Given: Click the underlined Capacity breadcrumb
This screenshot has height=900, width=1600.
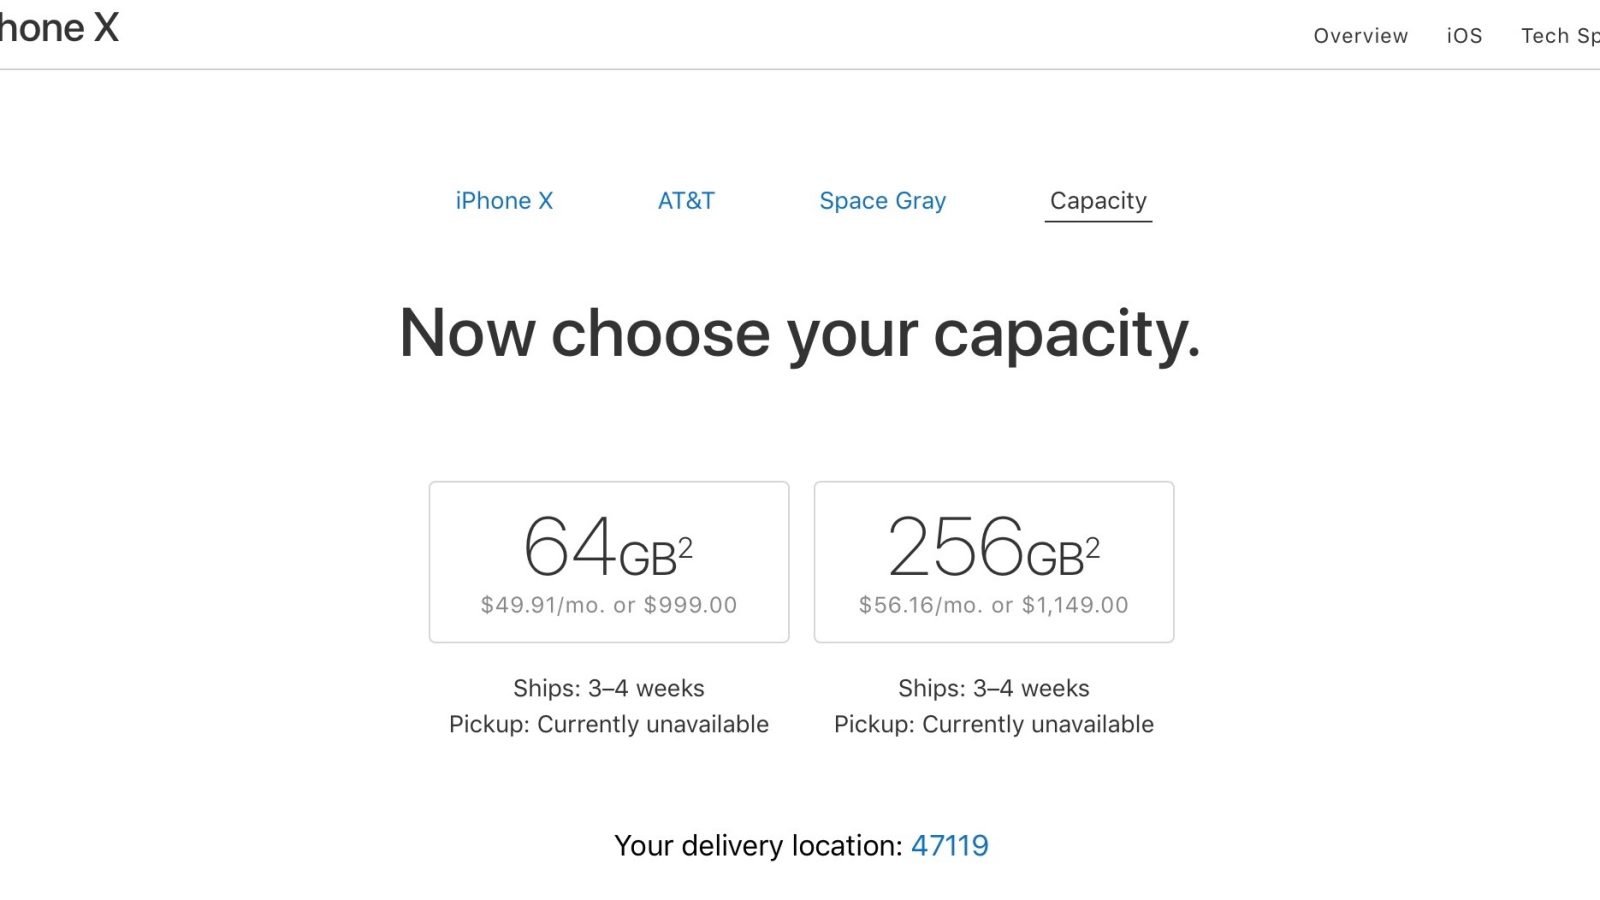Looking at the screenshot, I should [x=1098, y=200].
